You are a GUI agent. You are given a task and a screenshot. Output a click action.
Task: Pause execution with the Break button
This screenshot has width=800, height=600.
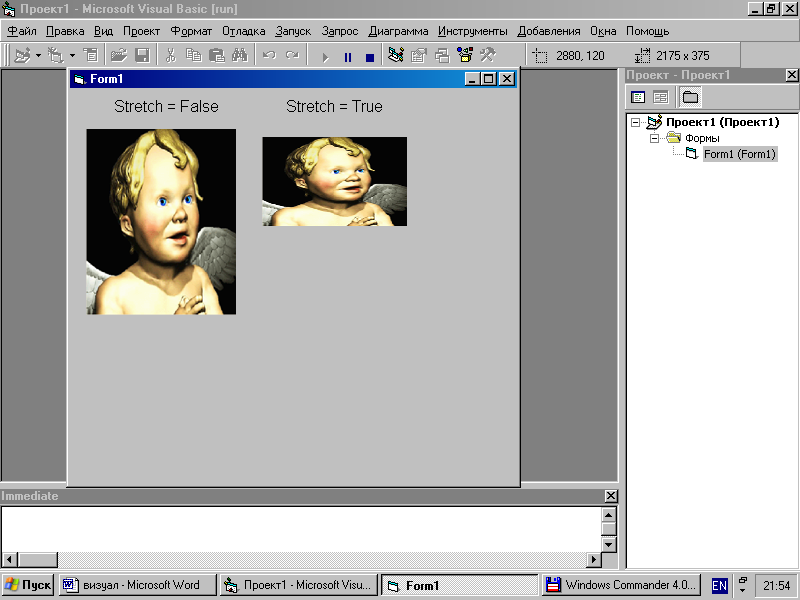pyautogui.click(x=348, y=57)
